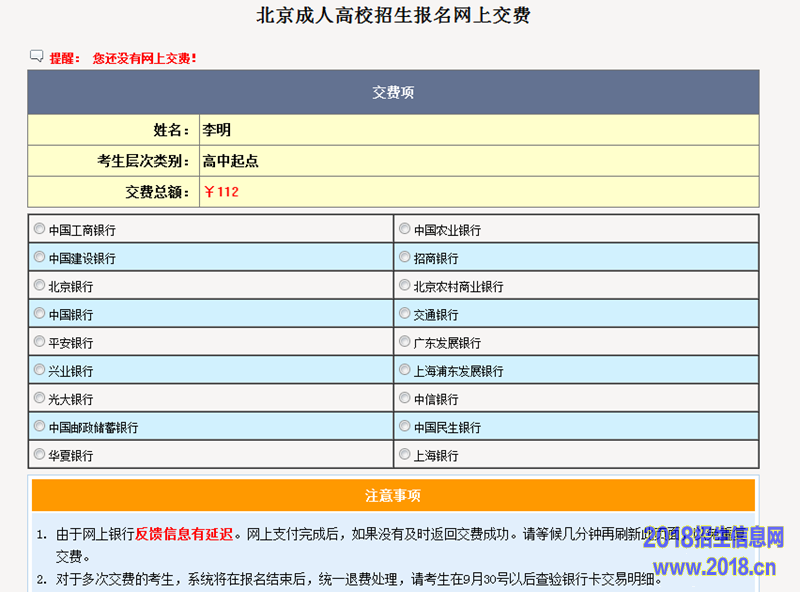Pick 交通银行 as payment method
Screen dimensions: 800x592
point(405,313)
